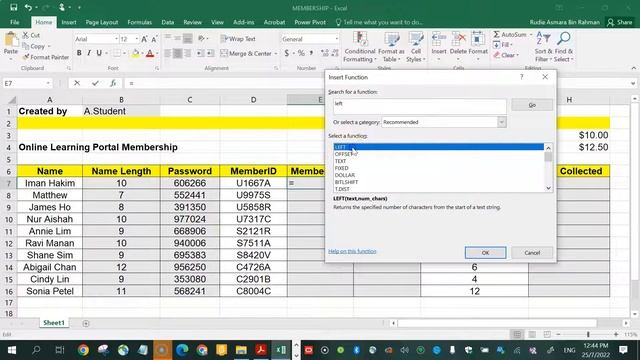This screenshot has height=360, width=640.
Task: Confirm formula with checkmark icon
Action: click(95, 83)
